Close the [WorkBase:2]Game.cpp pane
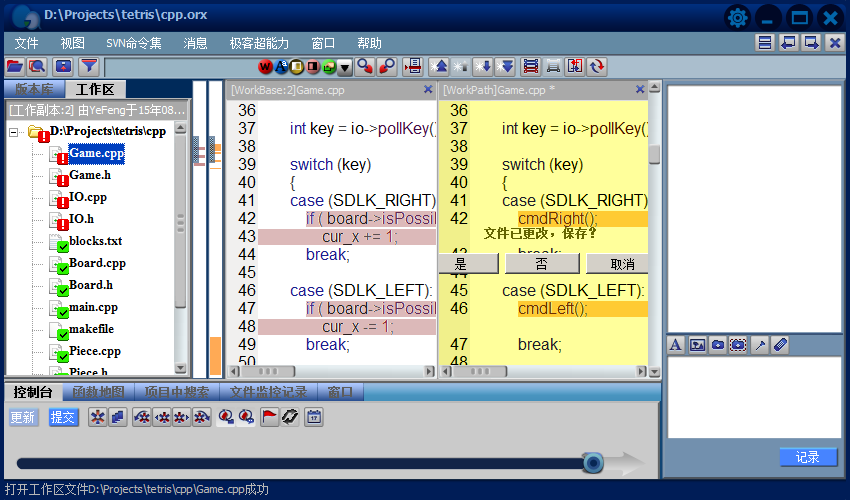850x500 pixels. [x=428, y=89]
